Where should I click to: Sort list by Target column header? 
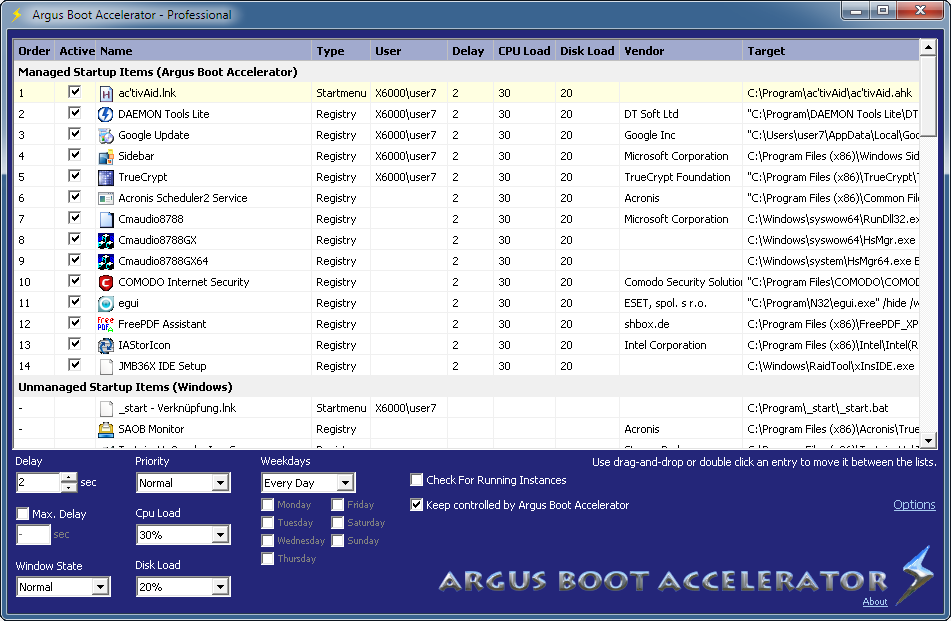pos(831,52)
